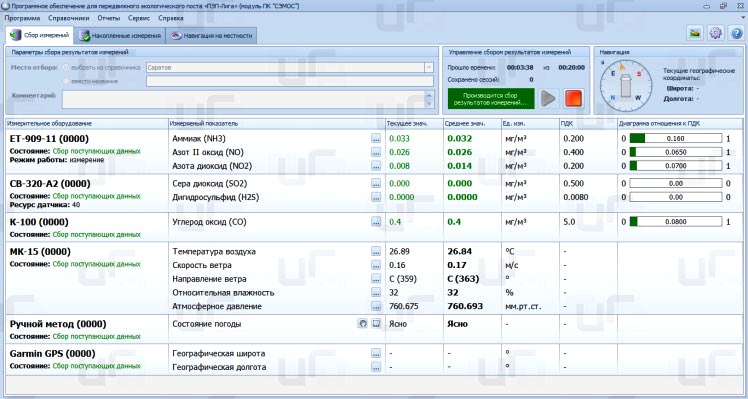Open details button for Дигидросульфид (H2S)
Image resolution: width=748 pixels, height=399 pixels.
(376, 198)
